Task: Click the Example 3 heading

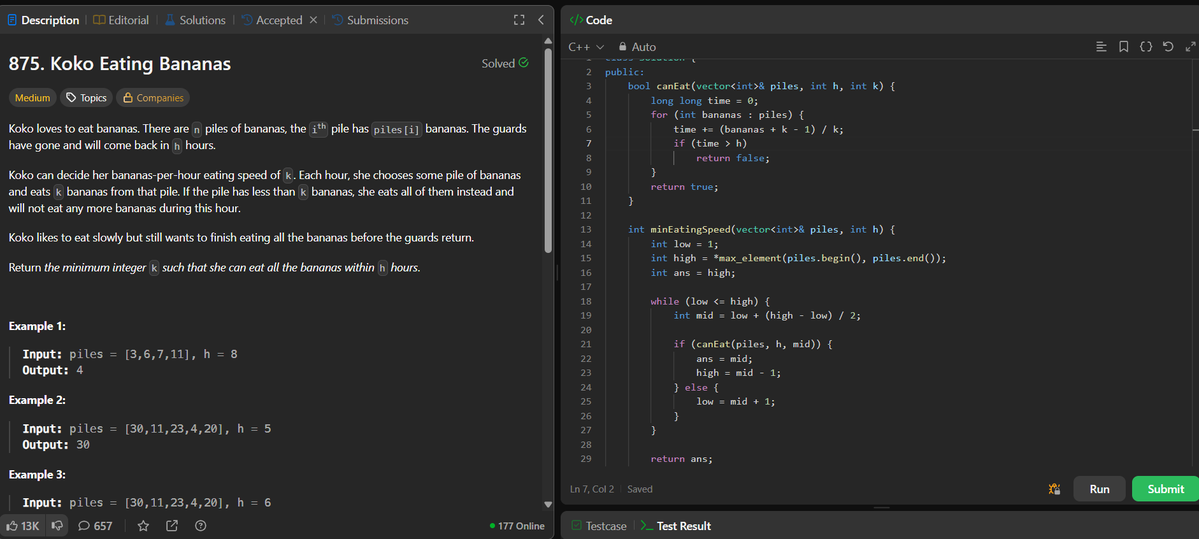Action: click(x=37, y=474)
